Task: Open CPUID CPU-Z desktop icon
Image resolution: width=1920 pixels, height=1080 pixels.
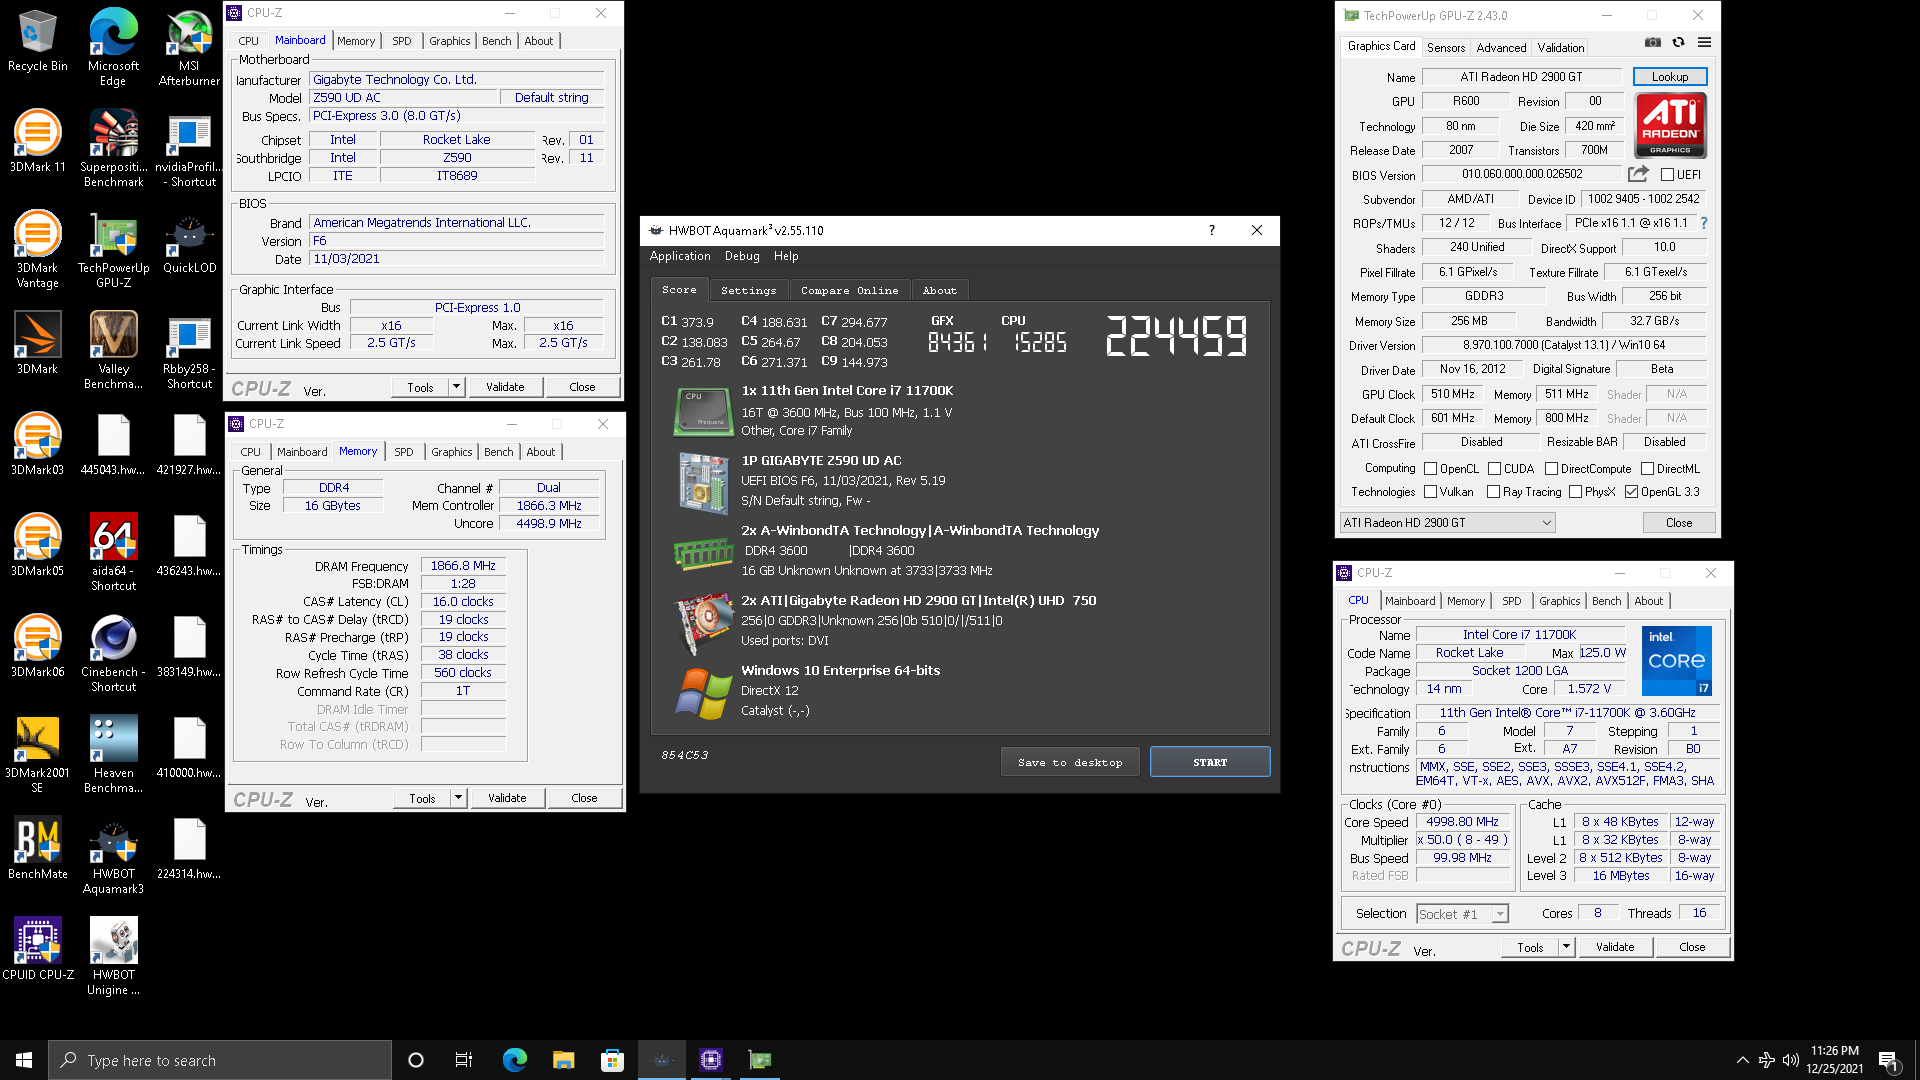Action: (37, 950)
